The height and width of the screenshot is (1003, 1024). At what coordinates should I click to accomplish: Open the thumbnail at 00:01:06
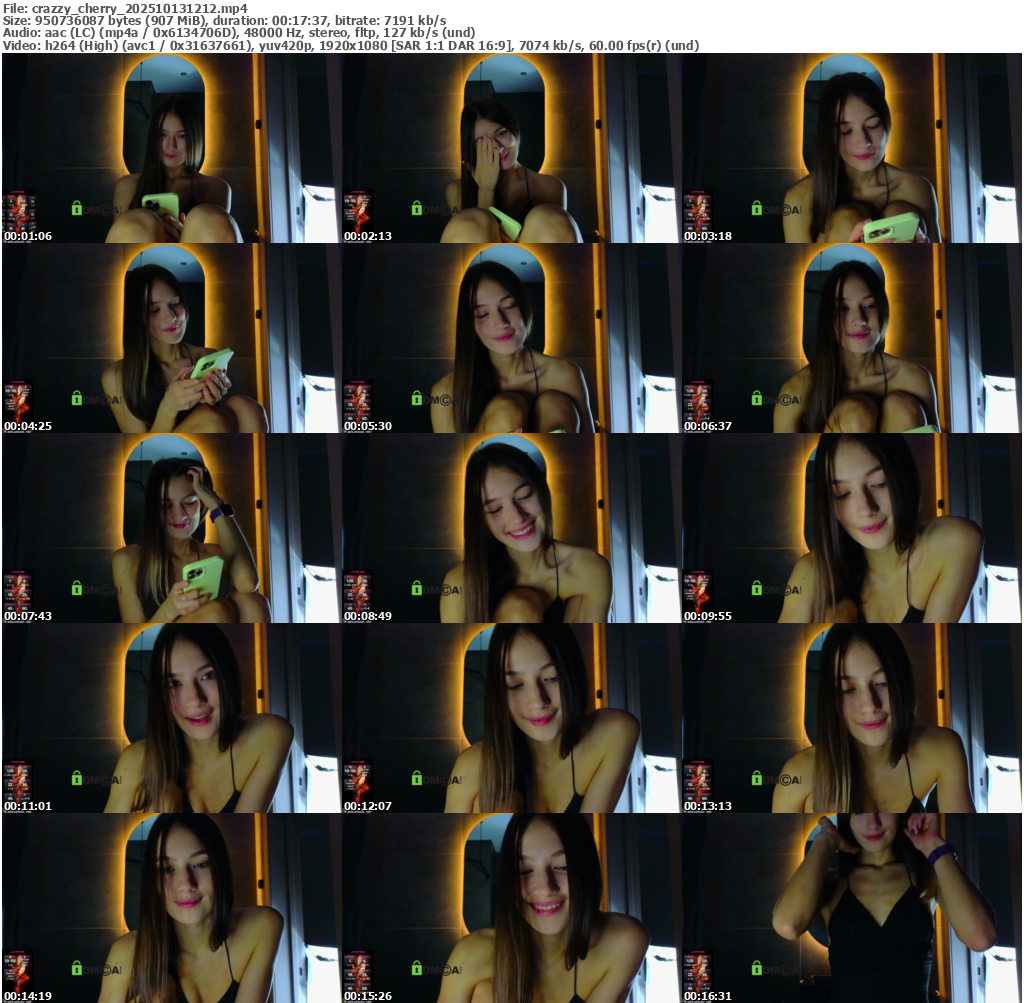coord(172,148)
